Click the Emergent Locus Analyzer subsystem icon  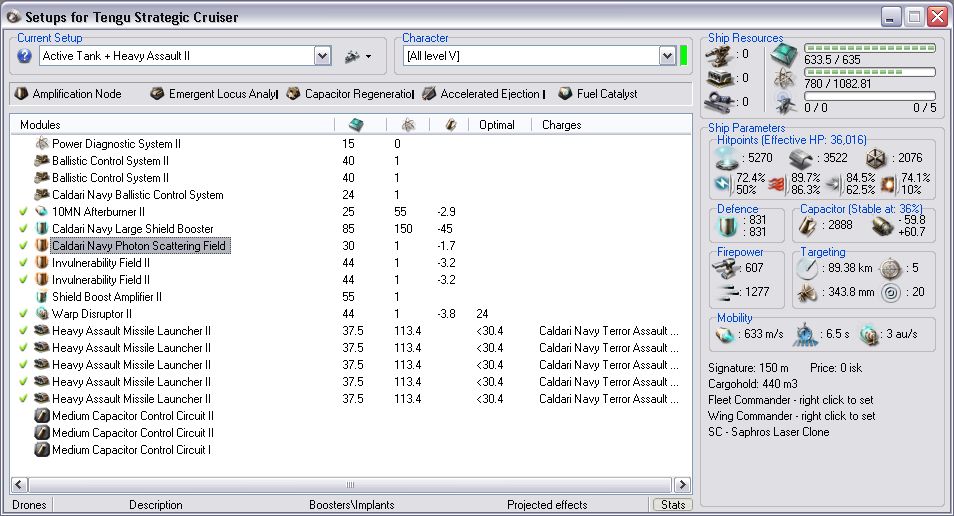(157, 94)
